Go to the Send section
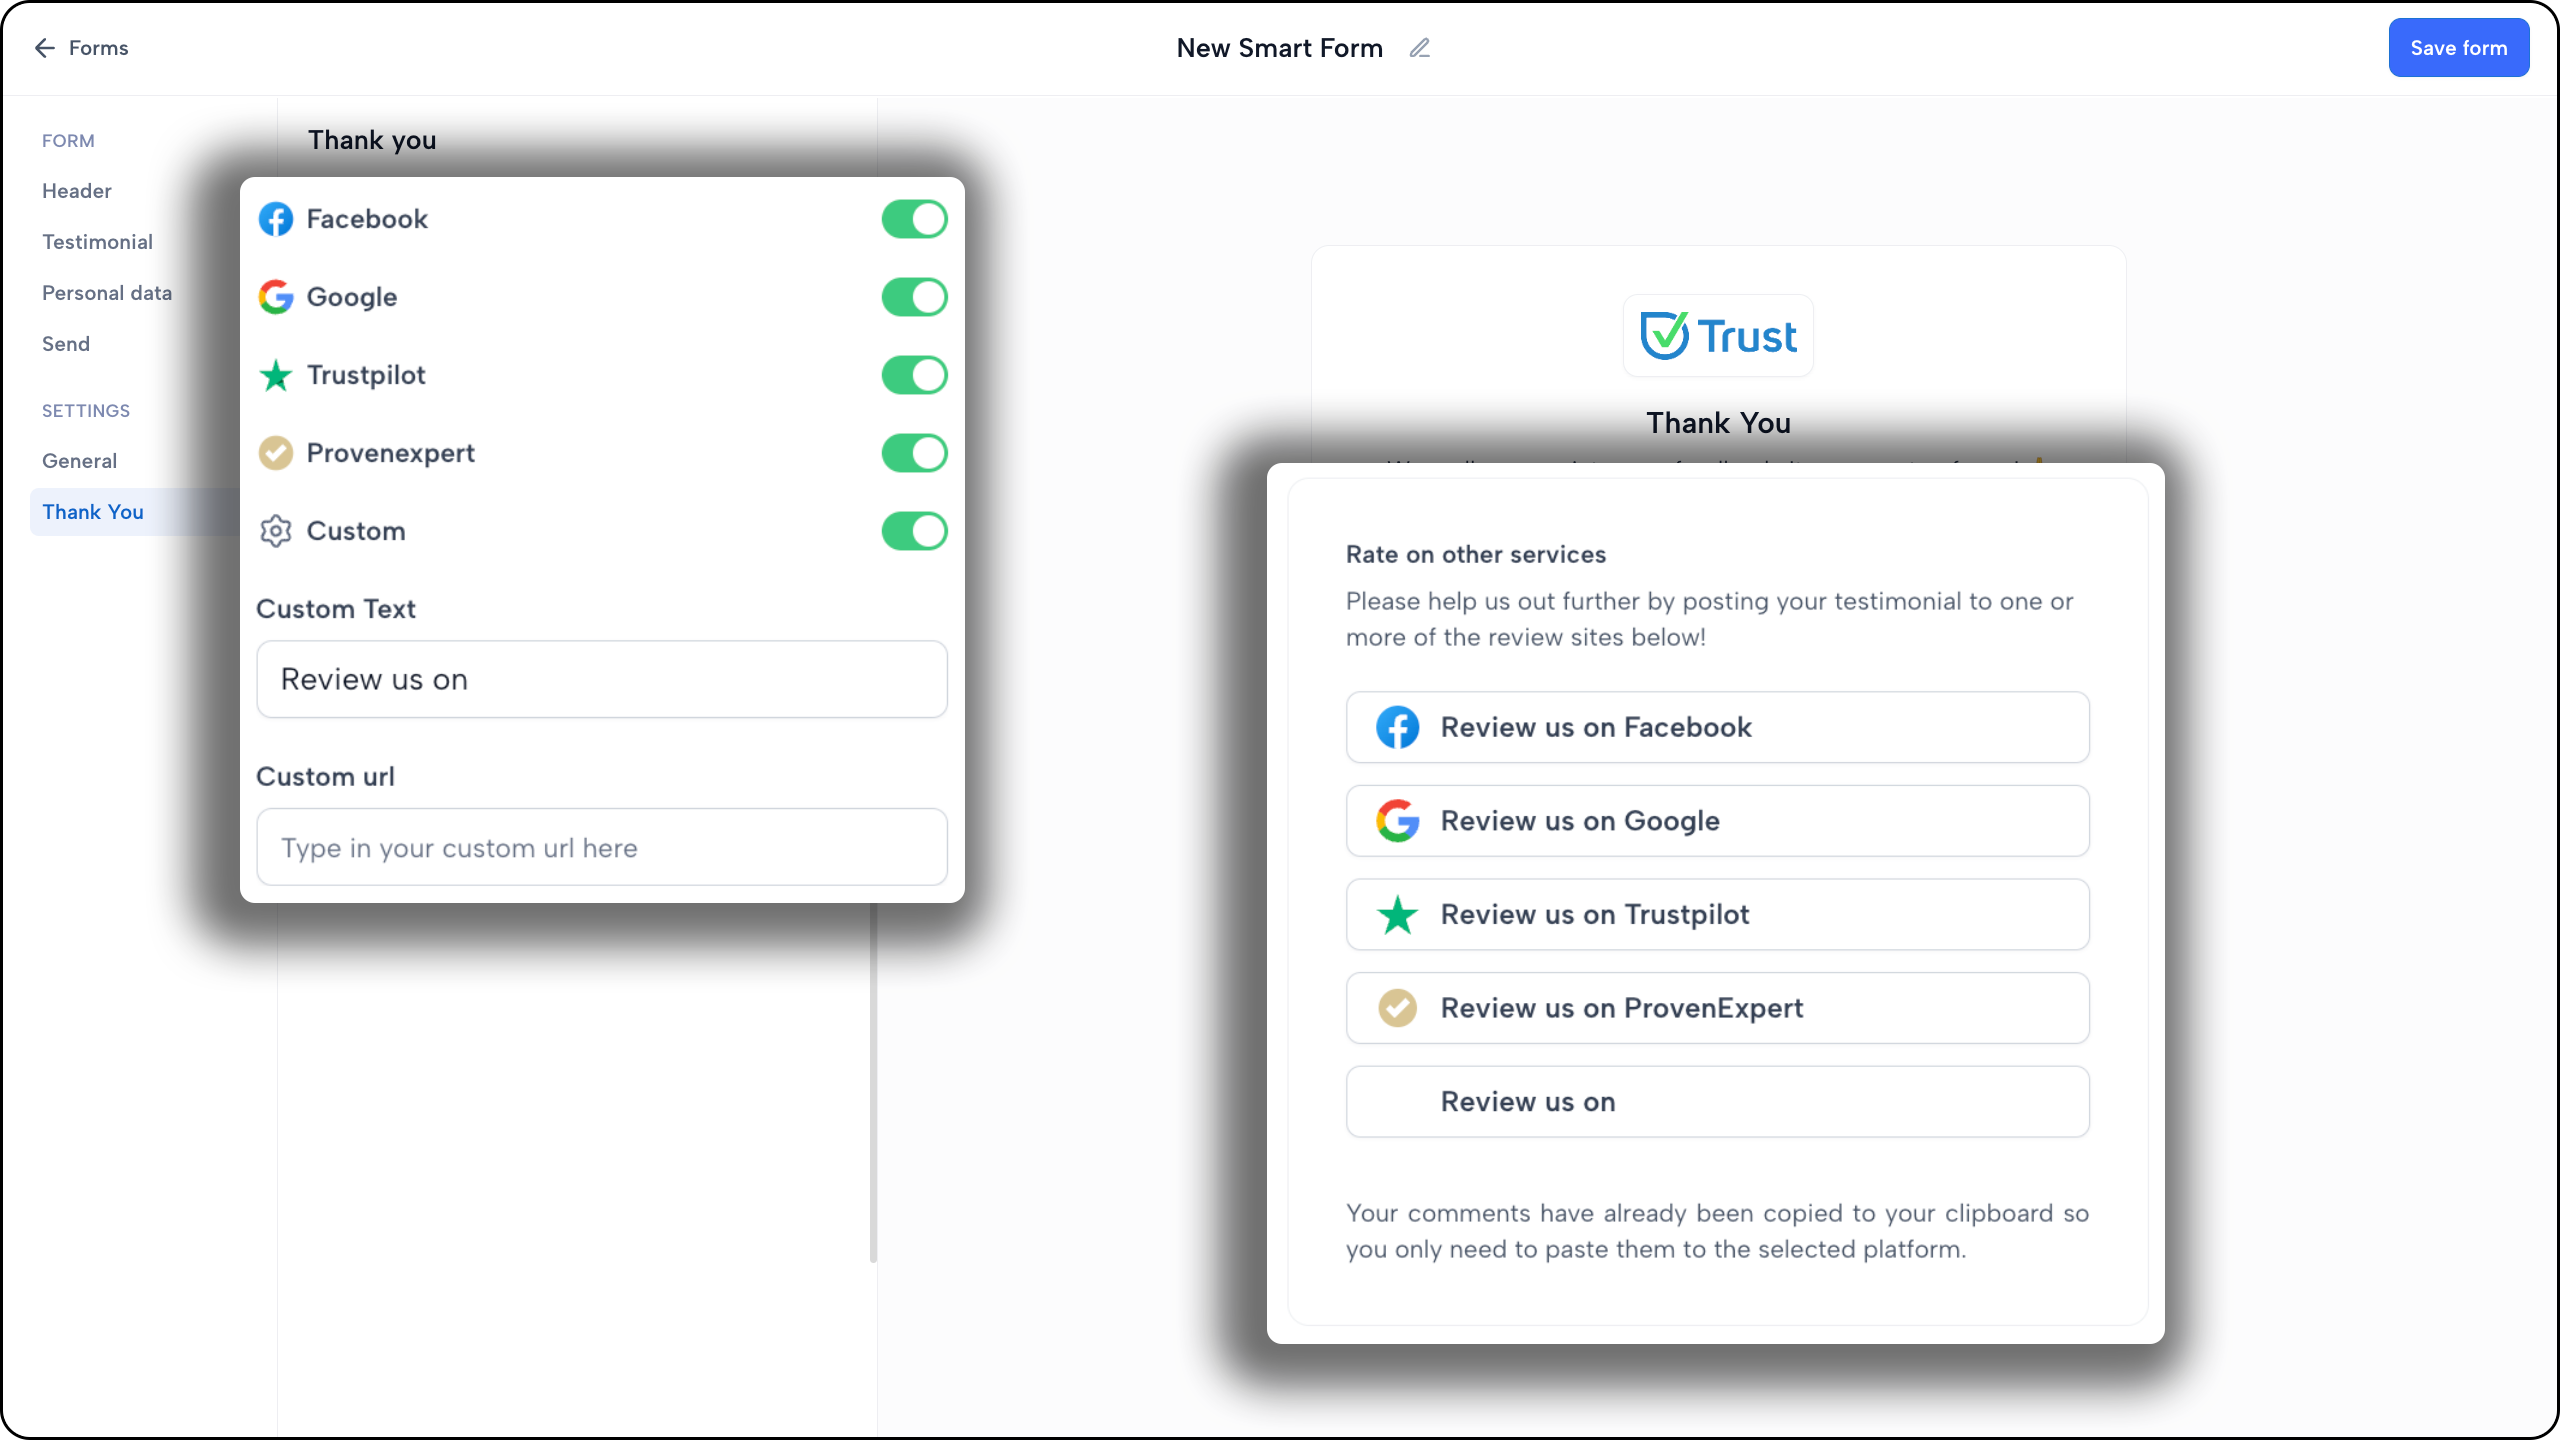 pos(66,344)
